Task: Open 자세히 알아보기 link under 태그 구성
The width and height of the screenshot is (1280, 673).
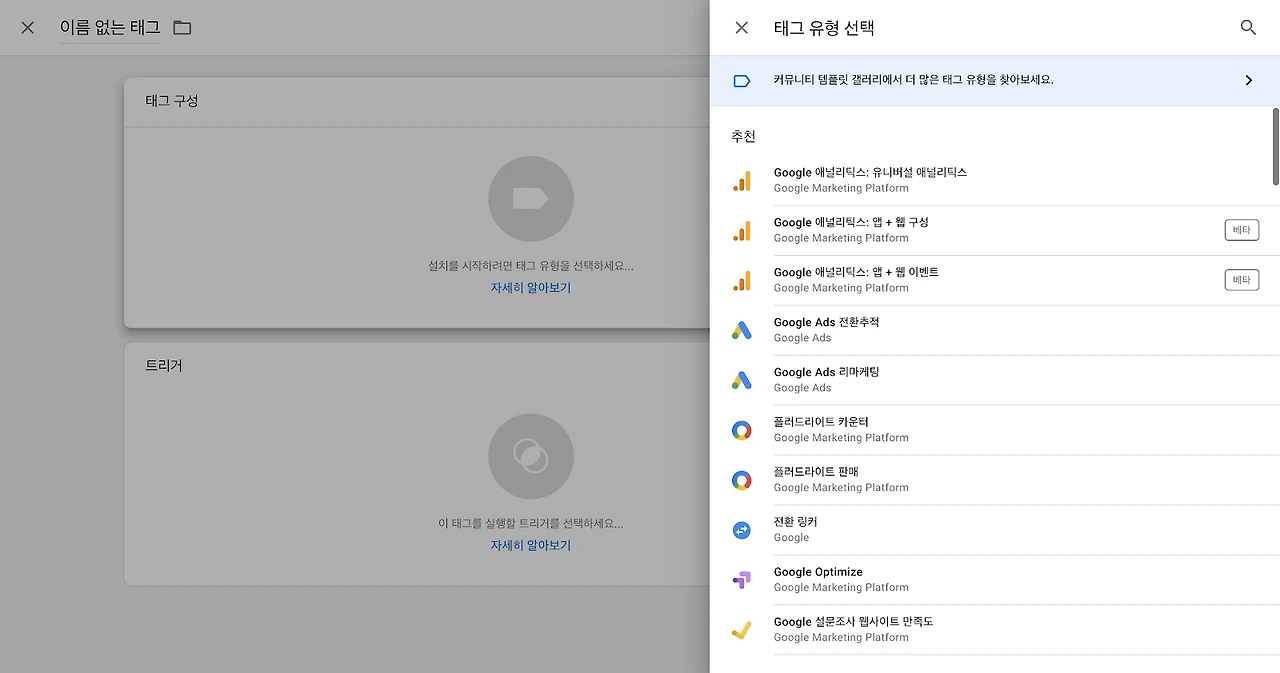Action: pos(530,288)
